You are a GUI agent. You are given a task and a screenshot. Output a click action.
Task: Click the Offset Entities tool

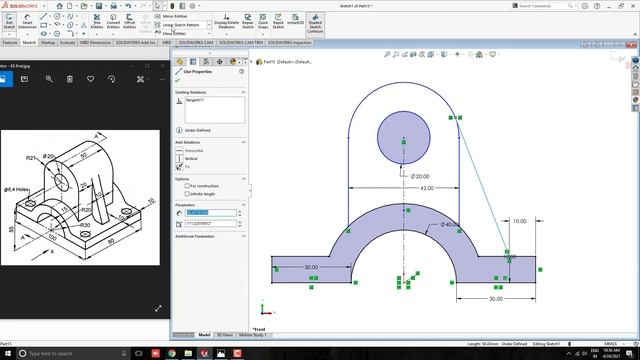coord(129,21)
